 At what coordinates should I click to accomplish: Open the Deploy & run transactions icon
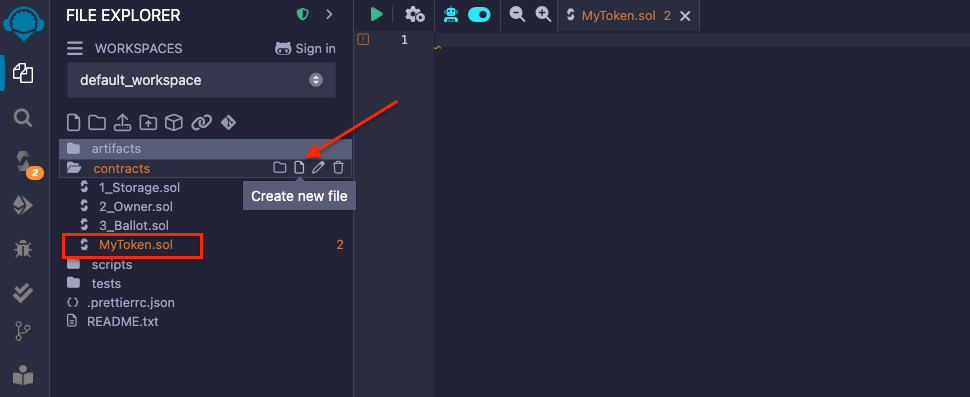[x=23, y=206]
